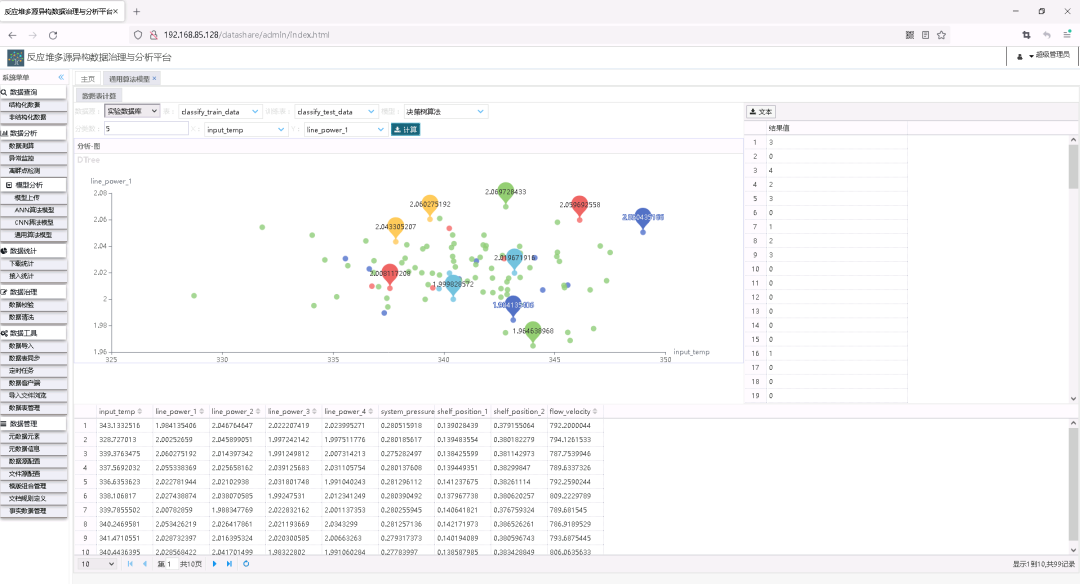This screenshot has height=584, width=1080.
Task: Click the 文本 export button
Action: (x=761, y=112)
